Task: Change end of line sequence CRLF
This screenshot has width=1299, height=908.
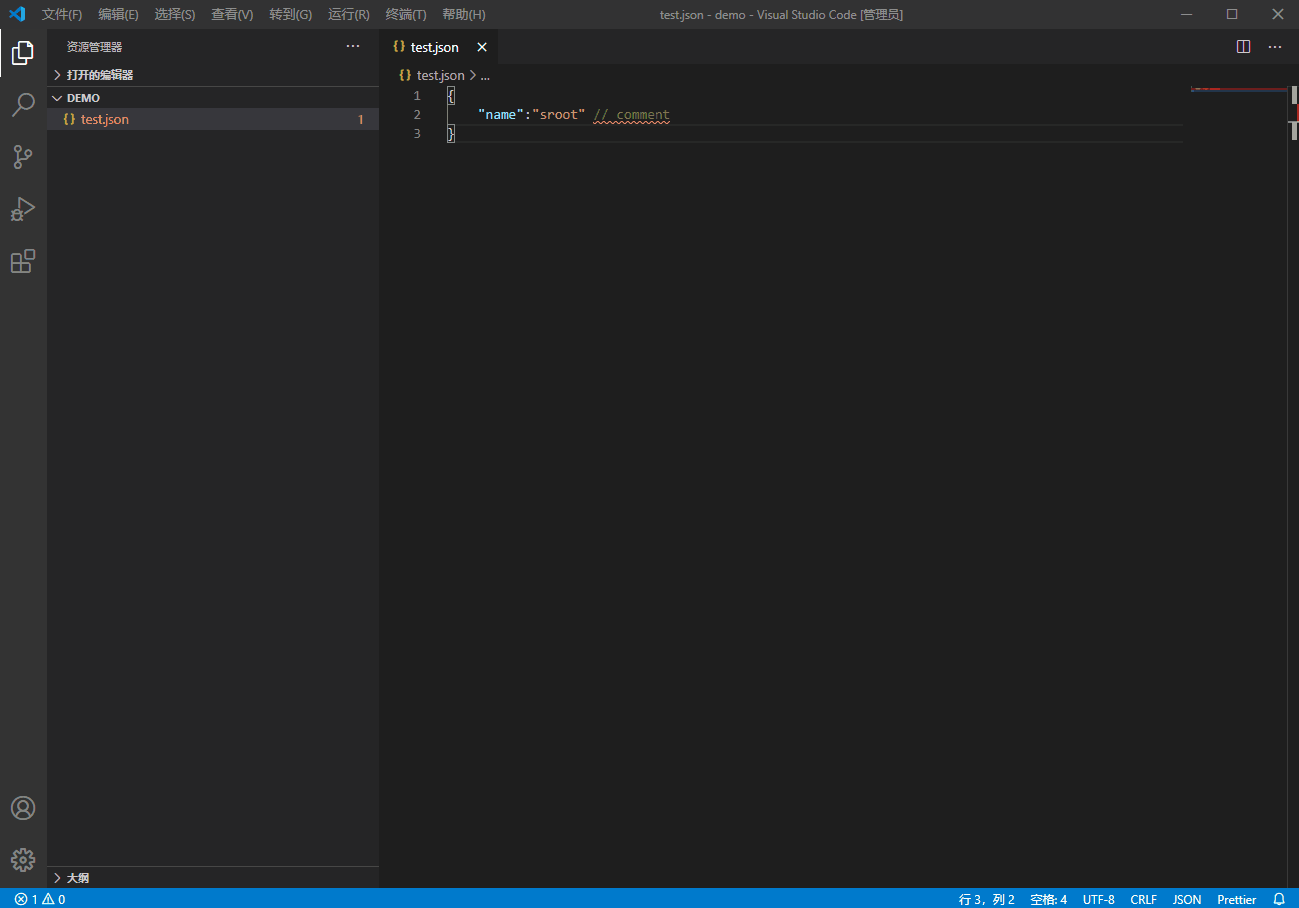Action: [1144, 899]
